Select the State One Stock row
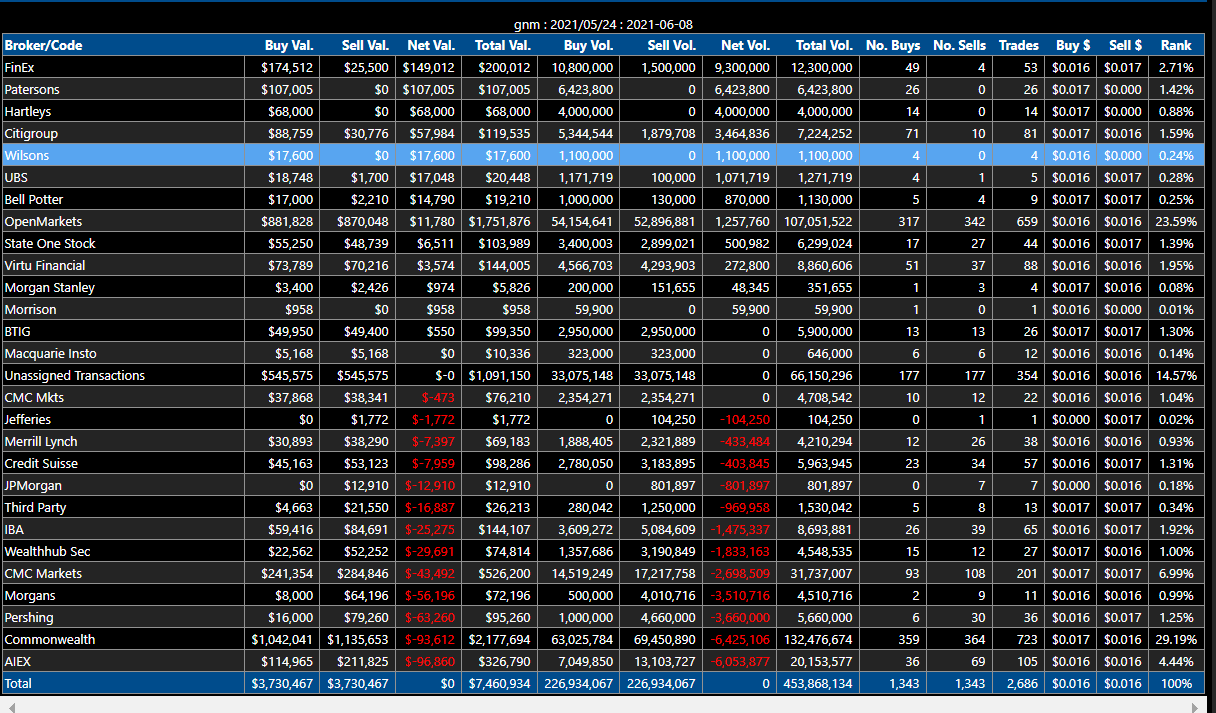Screen dimensions: 1216x713 pyautogui.click(x=603, y=243)
